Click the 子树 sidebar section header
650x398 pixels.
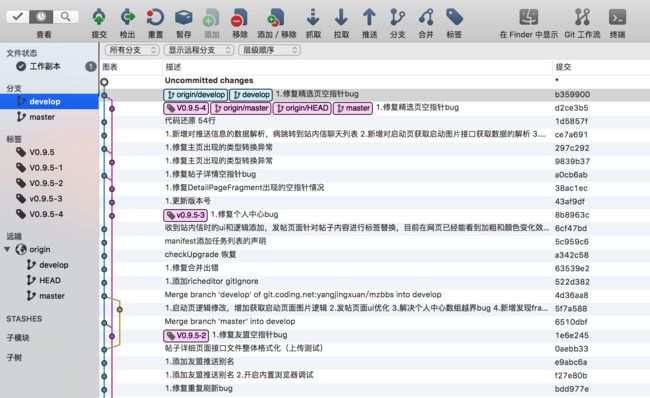click(14, 357)
